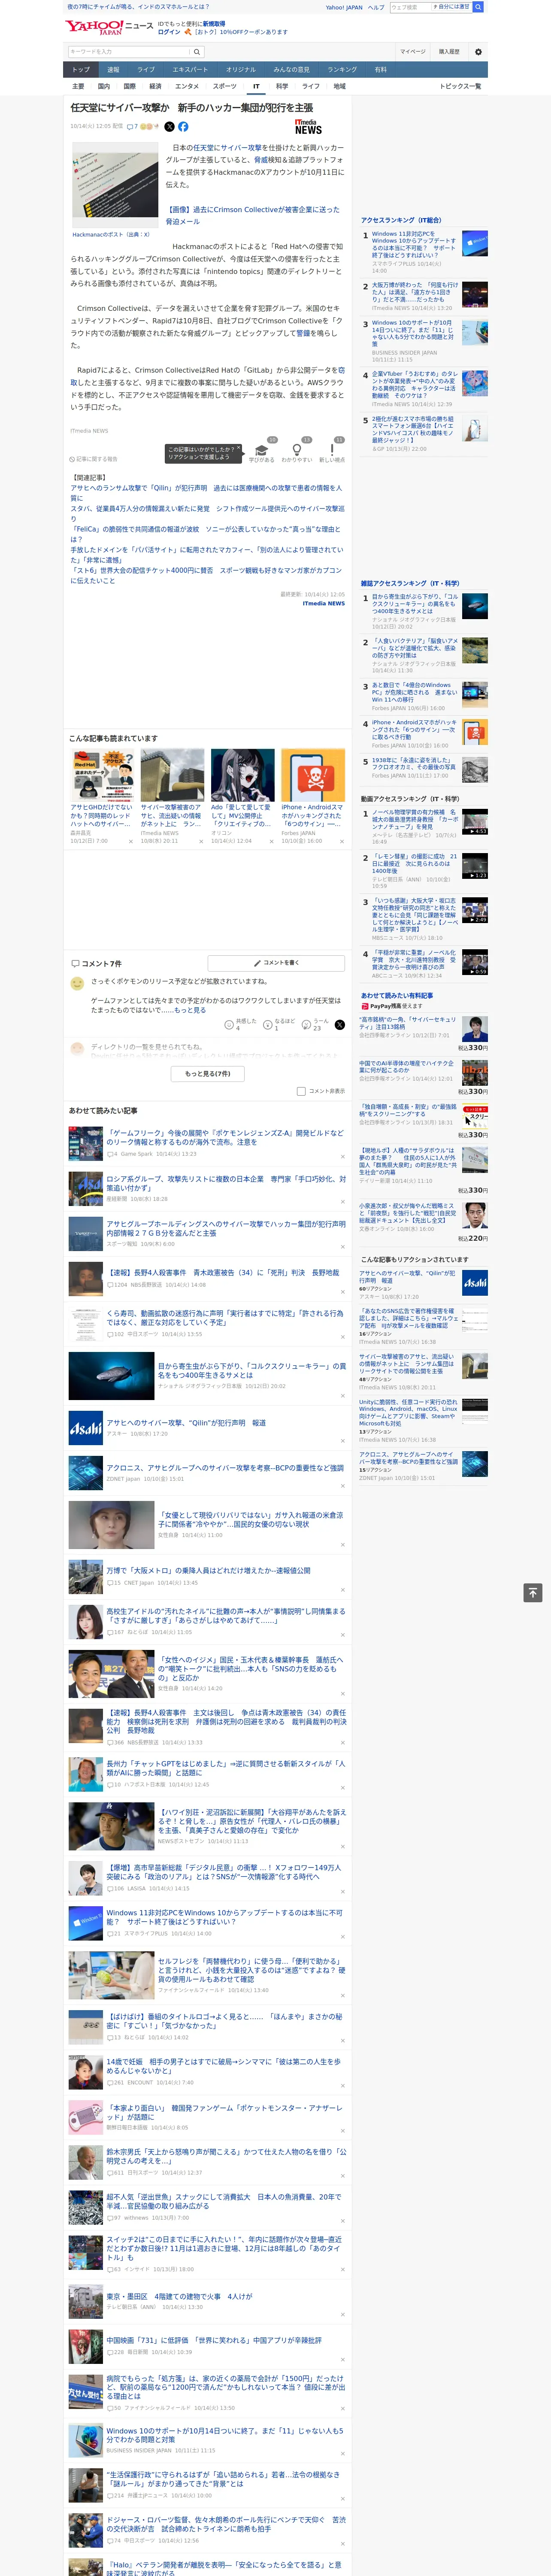Select the ランキング tab
The width and height of the screenshot is (551, 2576).
pos(342,70)
